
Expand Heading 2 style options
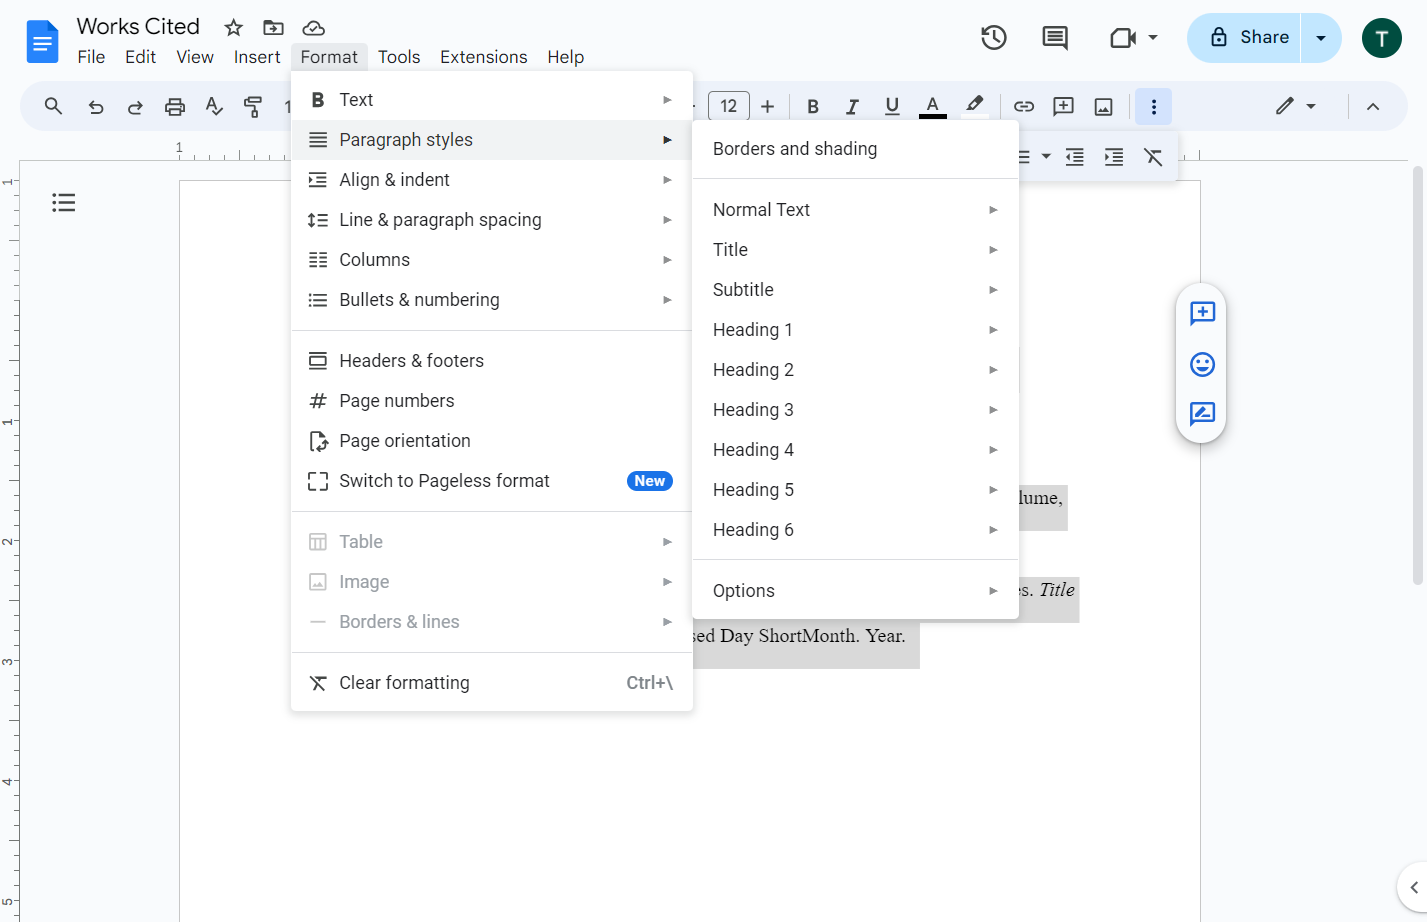click(856, 370)
